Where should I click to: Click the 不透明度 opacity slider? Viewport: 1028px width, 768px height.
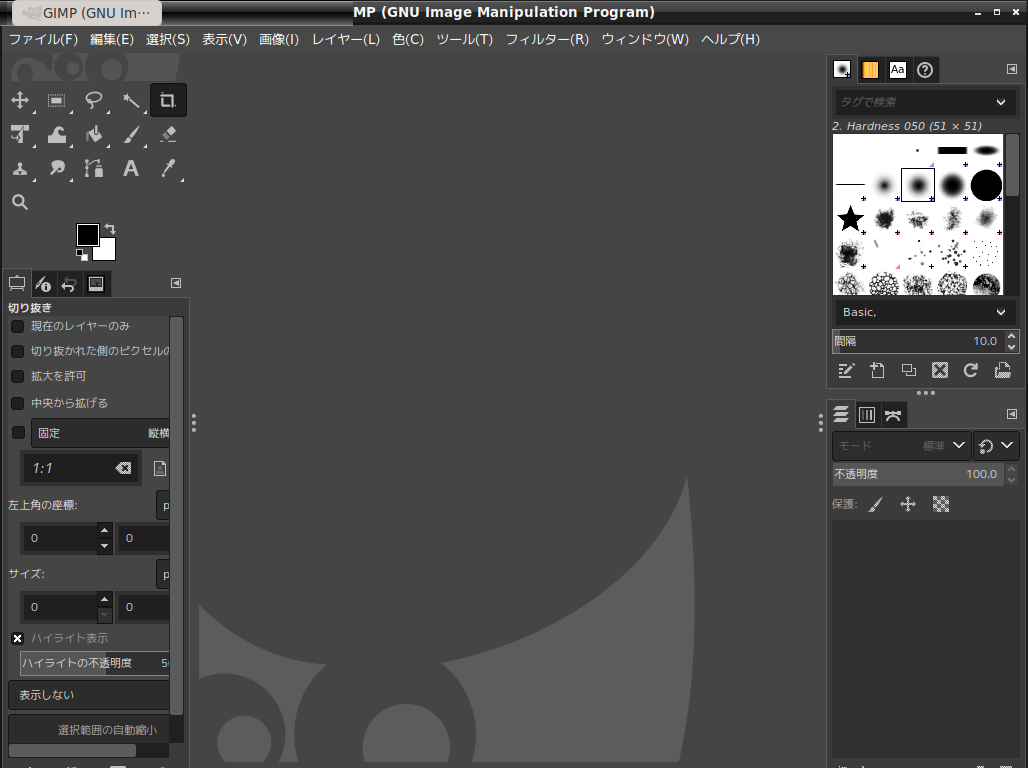pyautogui.click(x=917, y=474)
